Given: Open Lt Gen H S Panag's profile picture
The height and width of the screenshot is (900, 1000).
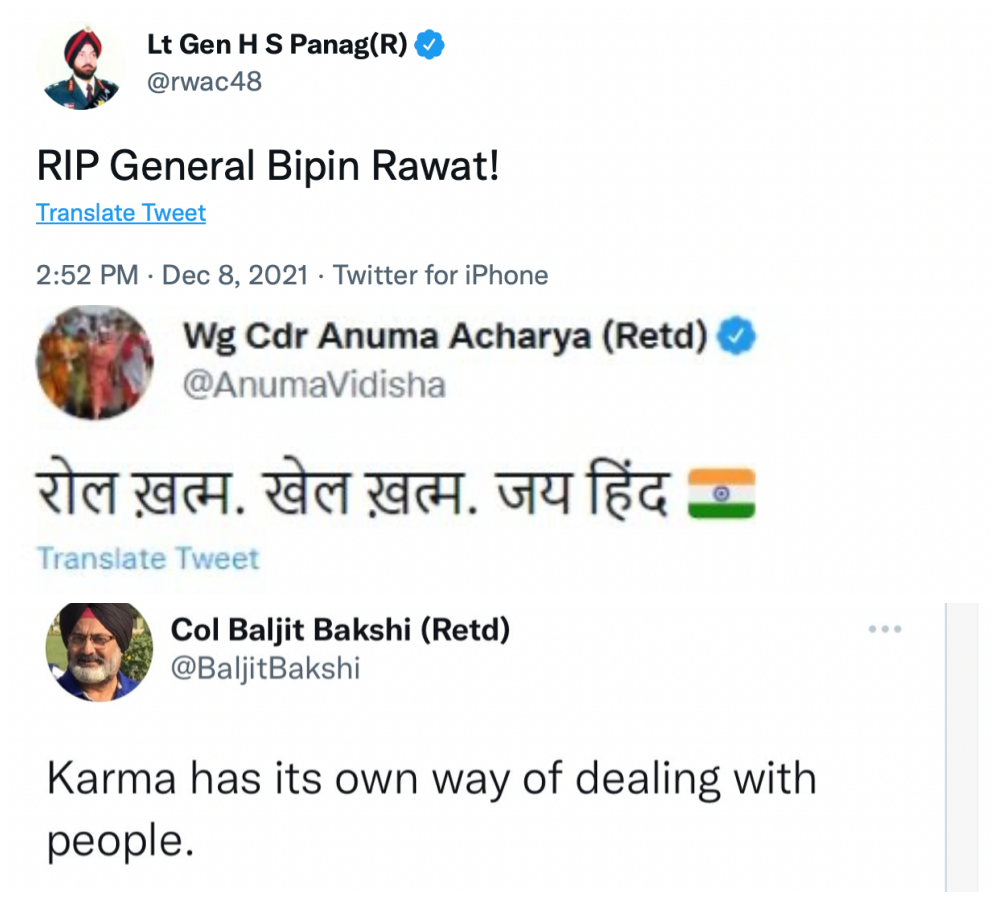Looking at the screenshot, I should 81,67.
